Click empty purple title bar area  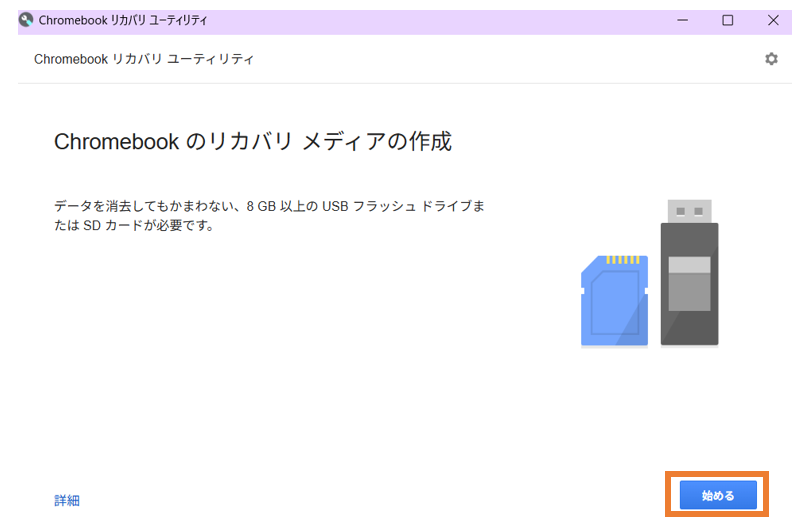450,20
